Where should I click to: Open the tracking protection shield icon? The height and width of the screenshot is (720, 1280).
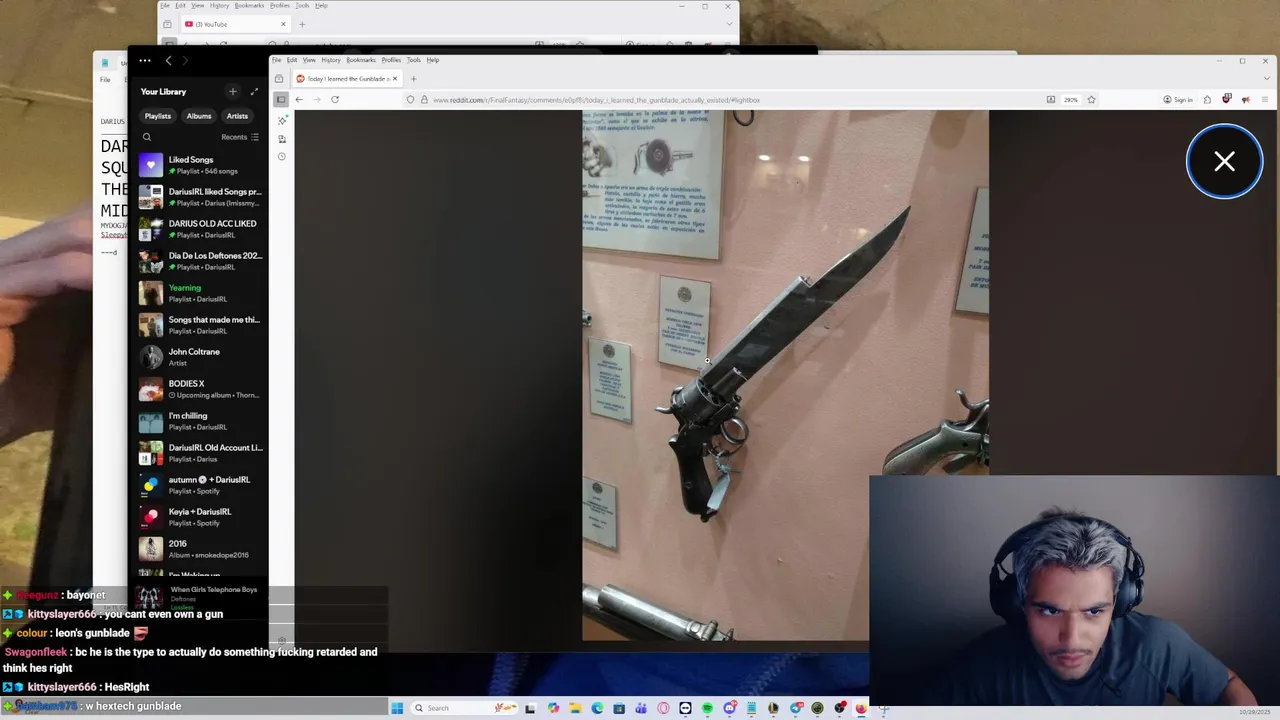[x=410, y=99]
